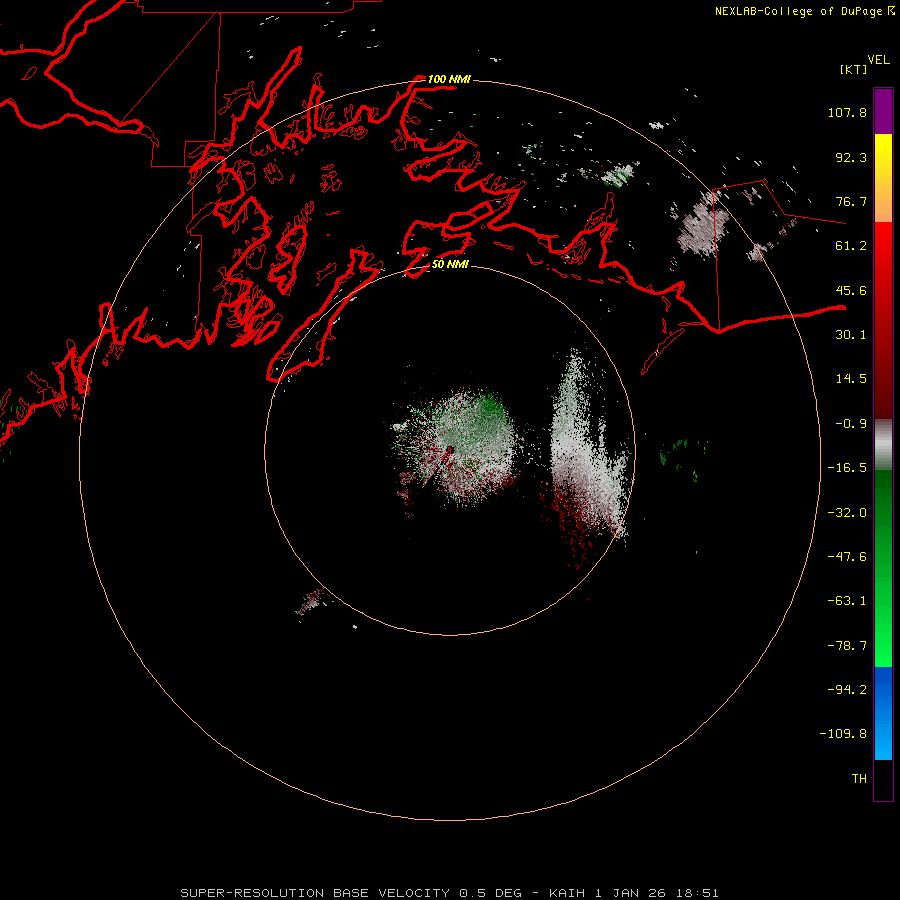
Task: Pick the gray near-zero segment of the color bar
Action: tap(883, 445)
